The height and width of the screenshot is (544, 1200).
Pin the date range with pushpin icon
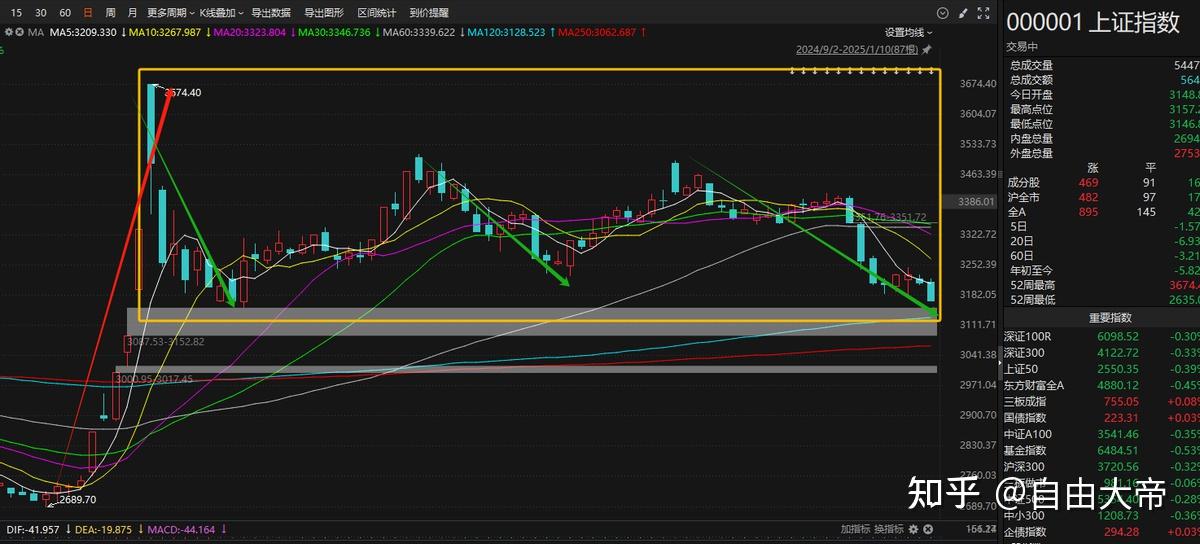[x=927, y=49]
